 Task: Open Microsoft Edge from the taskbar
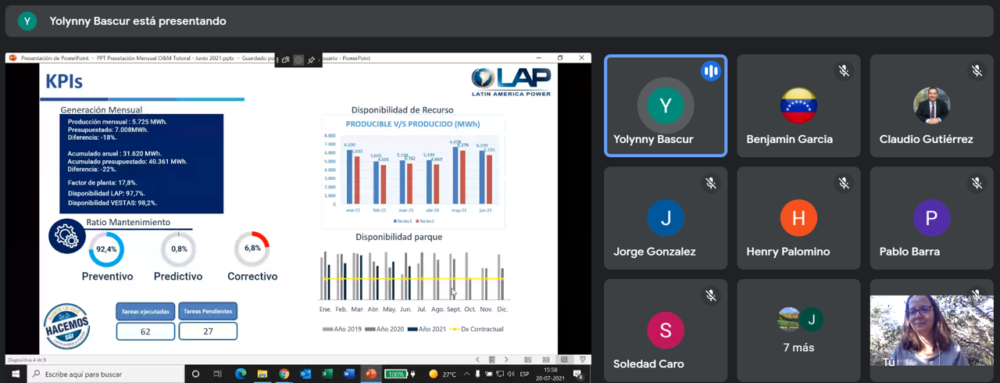[240, 373]
